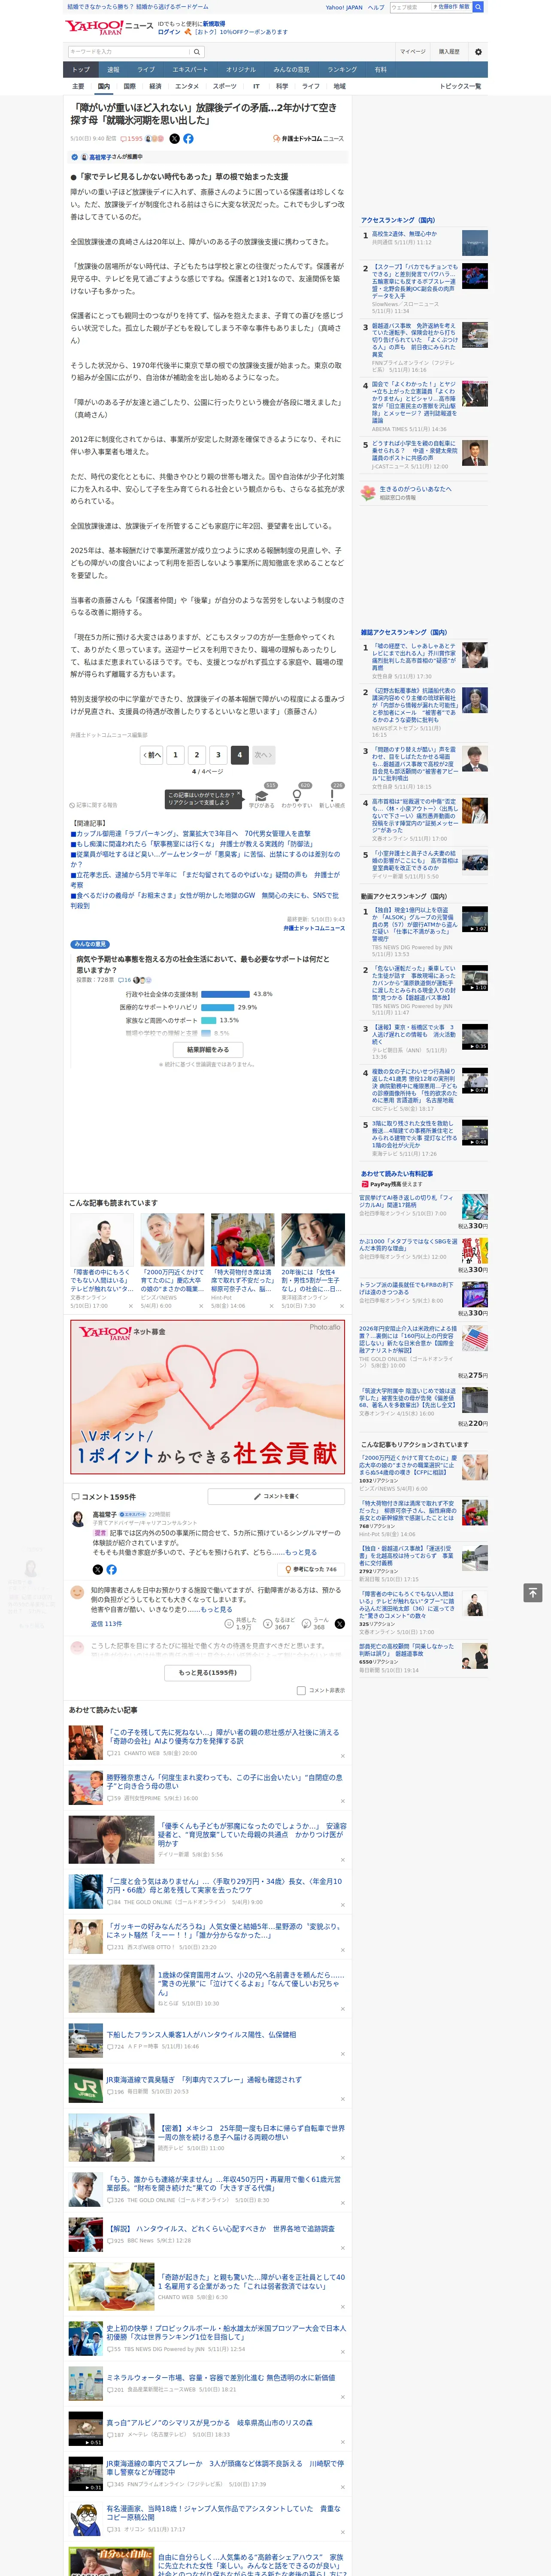Expand the comment with the first もっと見る link
Viewport: 551px width, 2576px height.
pos(300,1553)
